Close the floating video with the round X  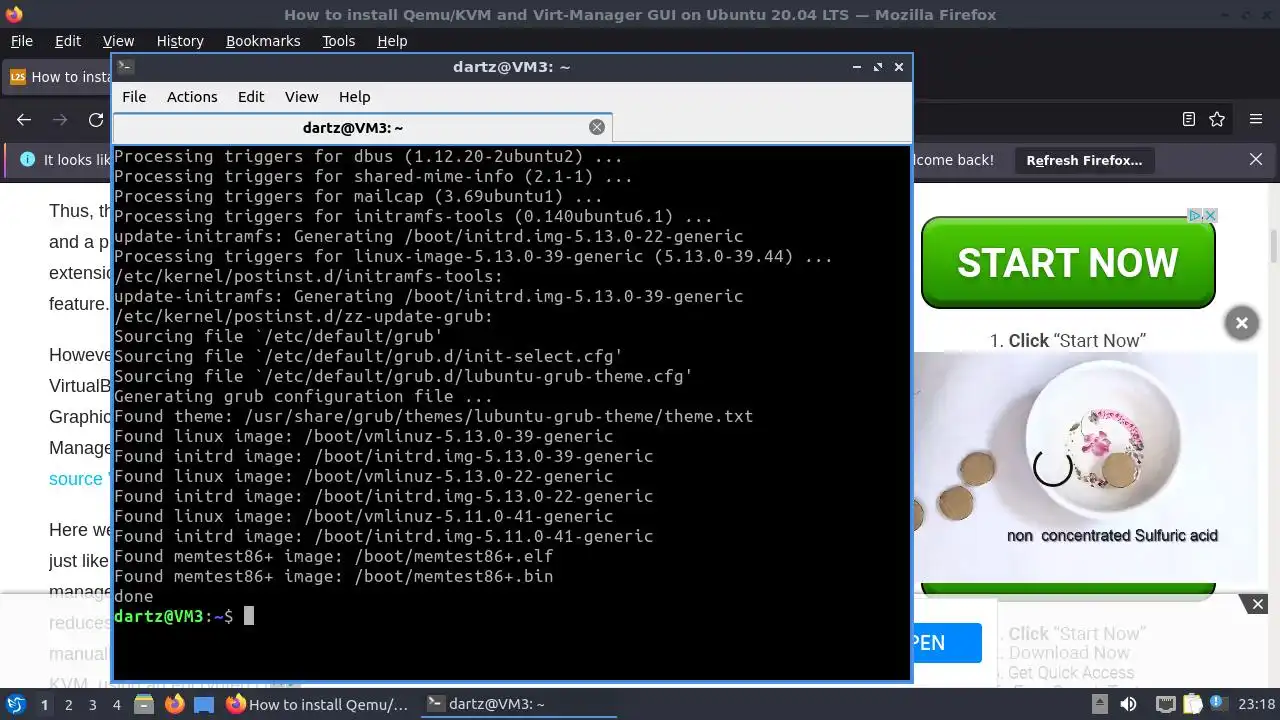coord(1241,323)
